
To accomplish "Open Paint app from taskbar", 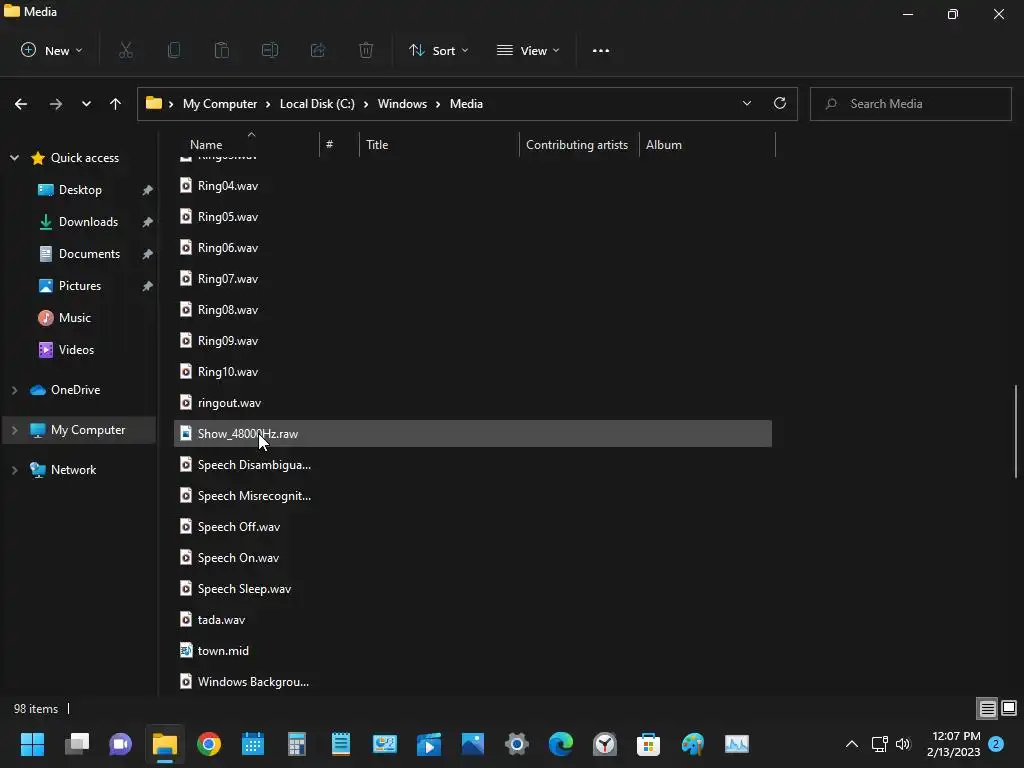I will point(693,744).
